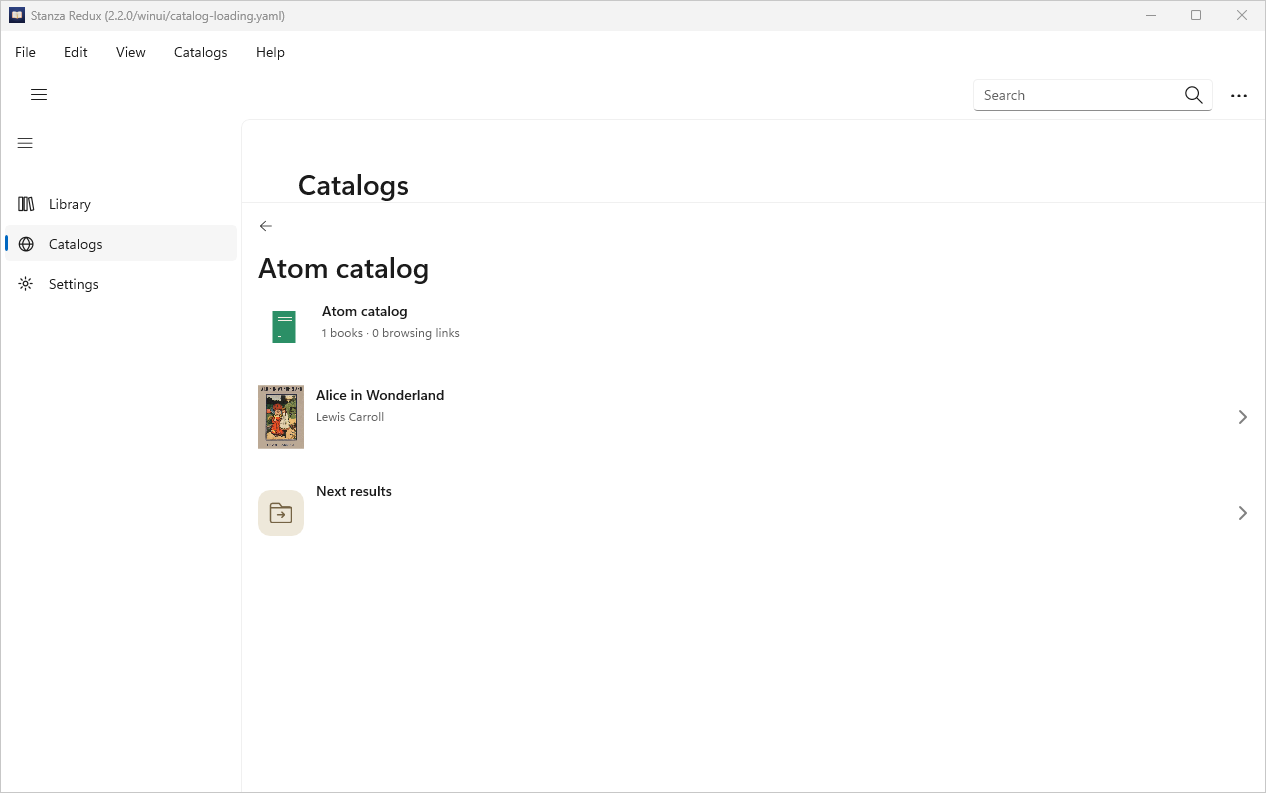The width and height of the screenshot is (1266, 793).
Task: Click the Catalogs page title
Action: (x=353, y=186)
